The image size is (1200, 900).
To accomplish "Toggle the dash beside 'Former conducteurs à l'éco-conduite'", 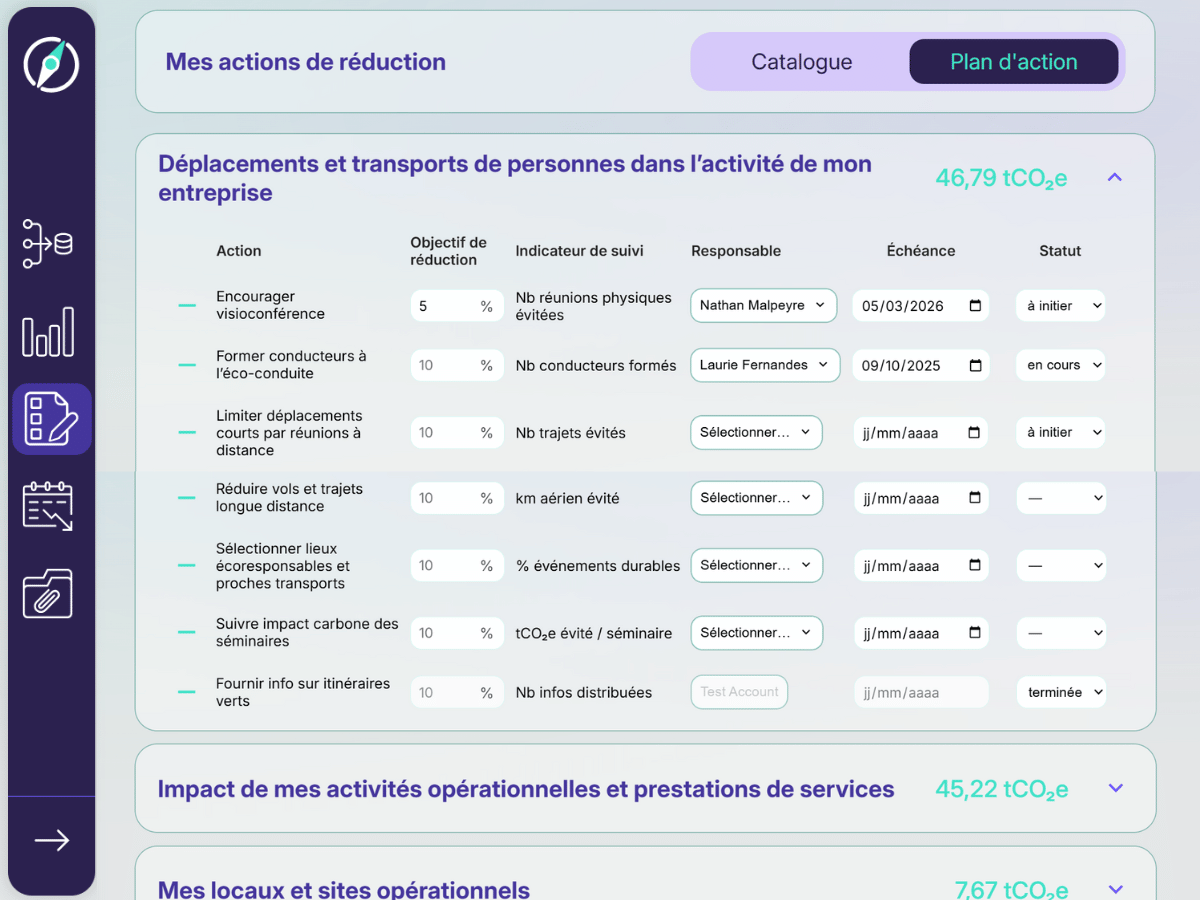I will 186,365.
